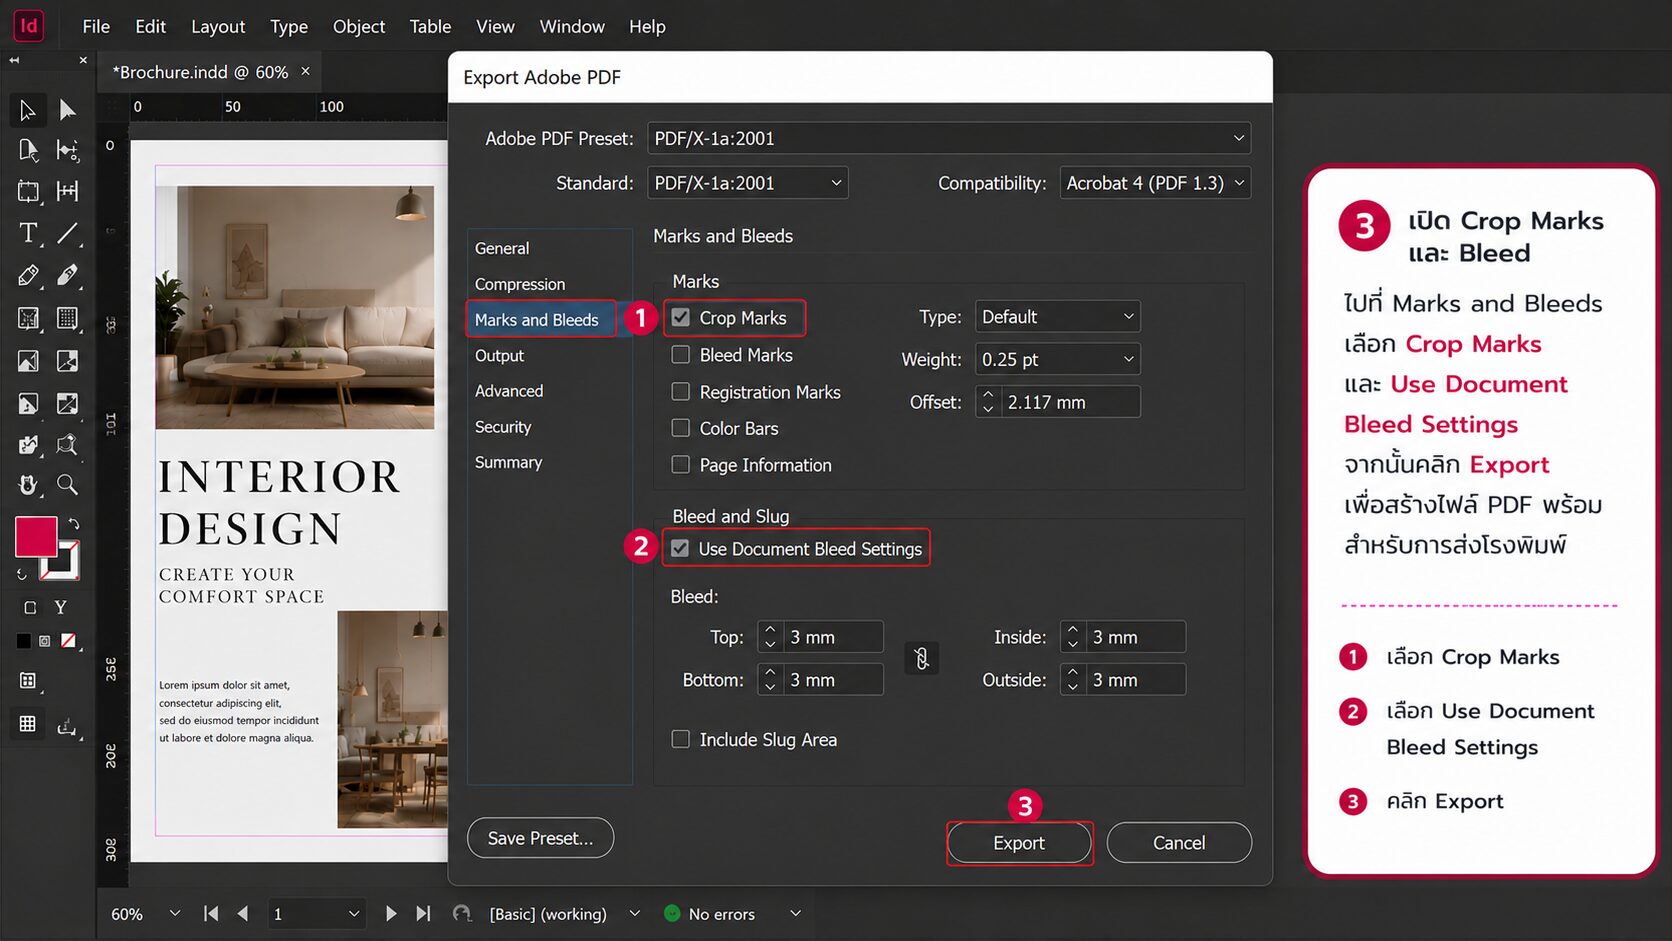This screenshot has width=1672, height=941.
Task: Click the InDesign app logo
Action: tap(29, 26)
